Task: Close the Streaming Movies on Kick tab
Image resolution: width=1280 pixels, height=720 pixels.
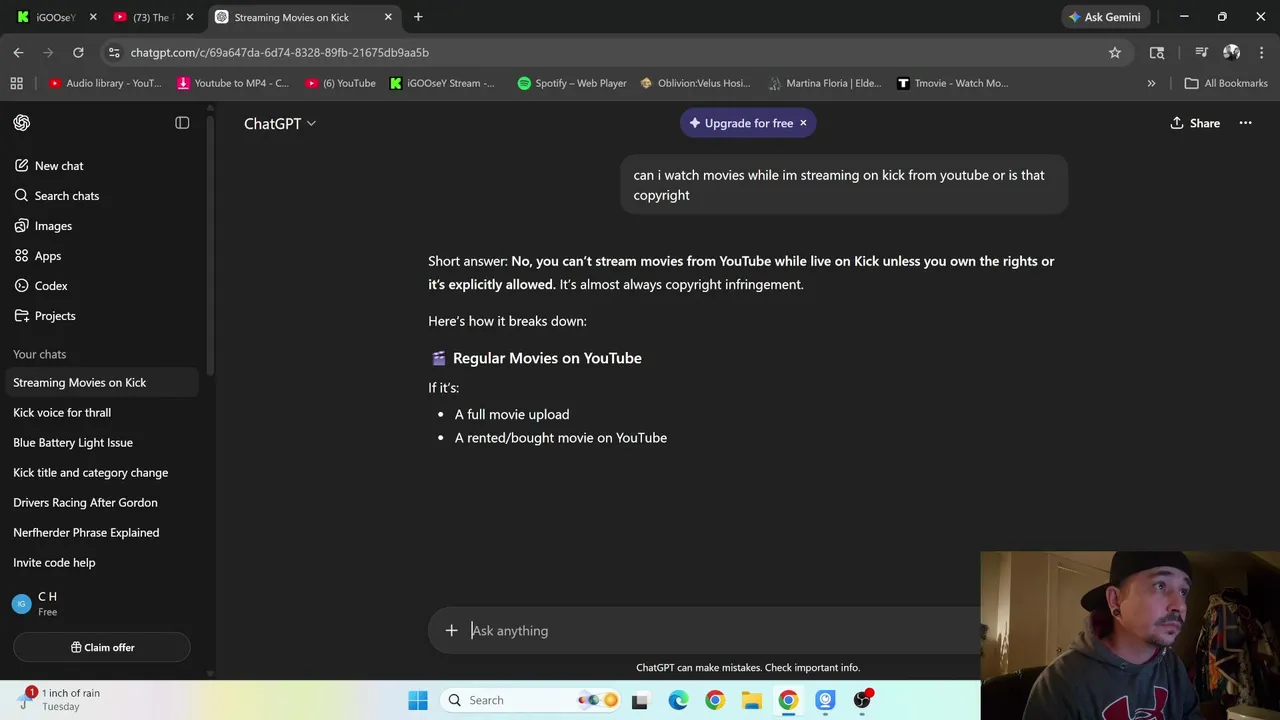Action: pyautogui.click(x=388, y=17)
